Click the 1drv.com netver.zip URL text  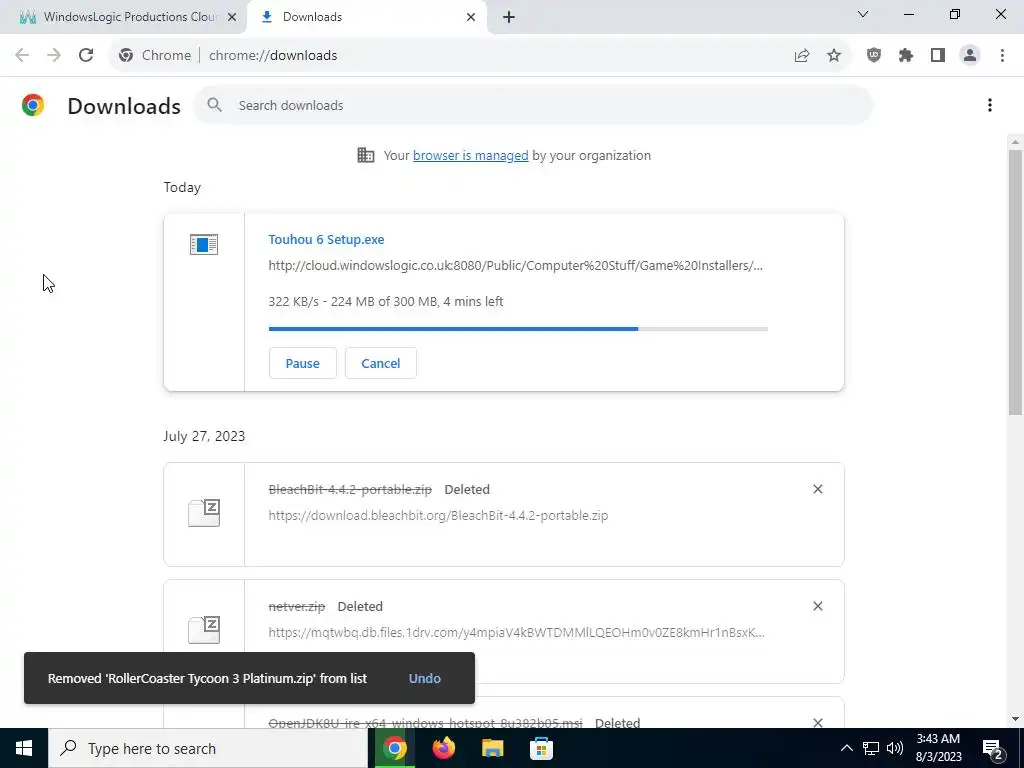pos(517,632)
